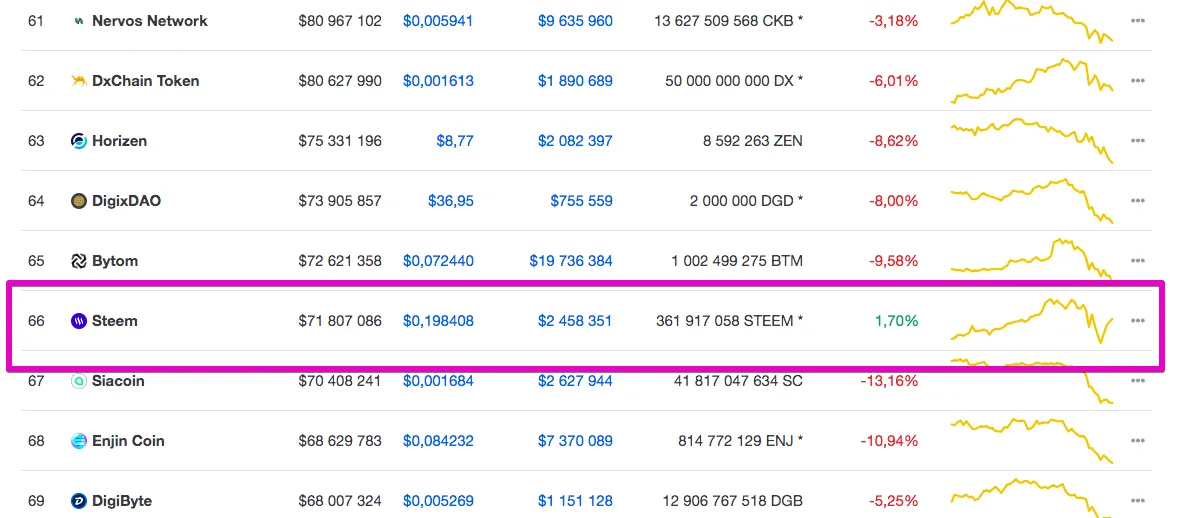The image size is (1198, 518).
Task: Click the Enjin Coin logo icon
Action: tap(79, 441)
